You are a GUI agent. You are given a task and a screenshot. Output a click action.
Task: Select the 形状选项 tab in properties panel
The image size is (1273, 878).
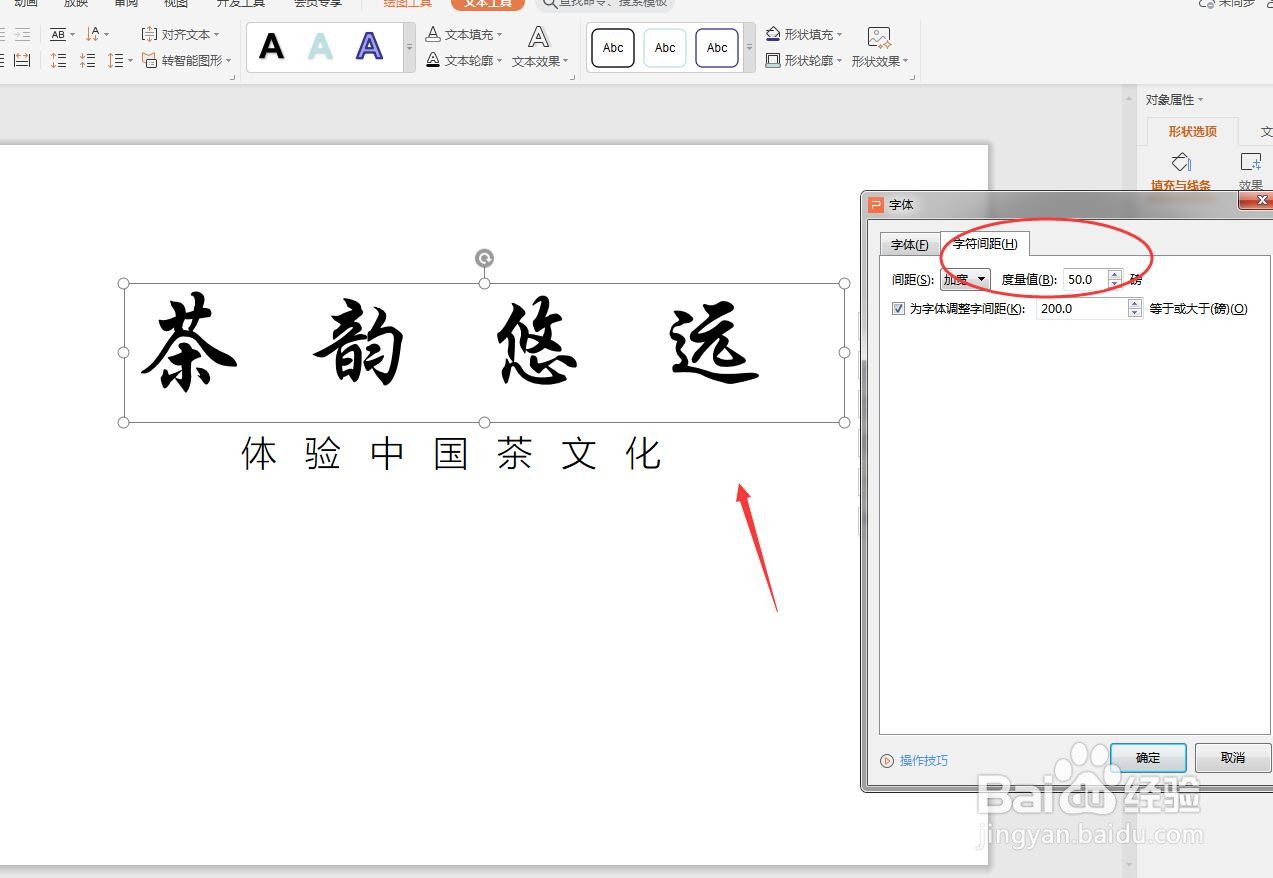pyautogui.click(x=1193, y=132)
